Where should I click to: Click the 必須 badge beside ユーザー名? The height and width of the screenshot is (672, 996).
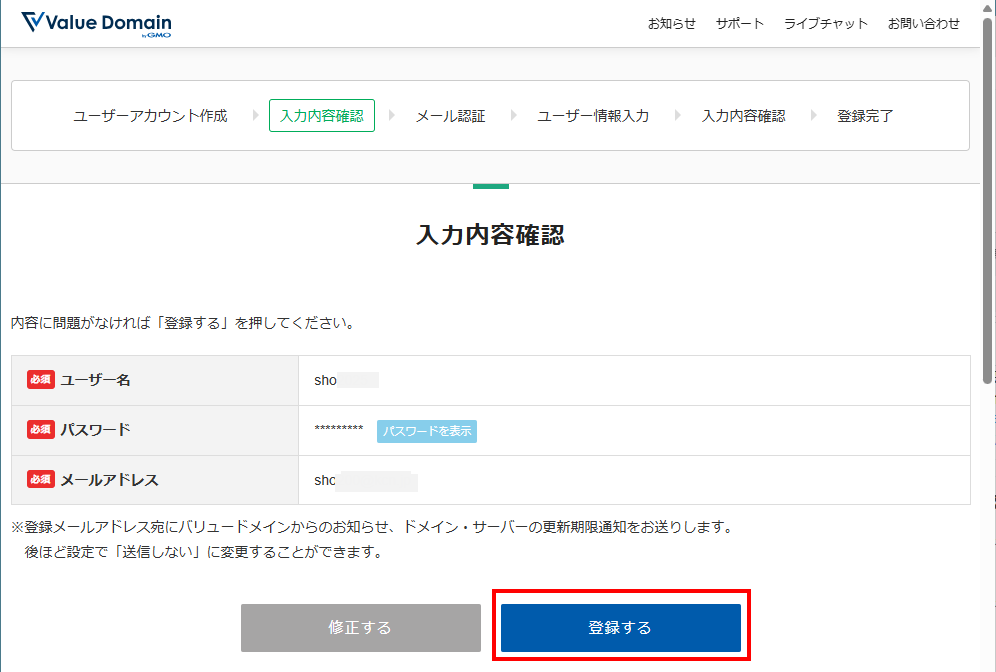point(41,380)
